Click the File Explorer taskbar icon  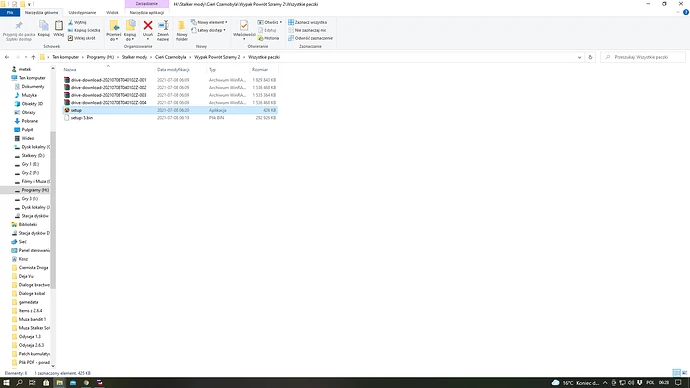point(59,383)
